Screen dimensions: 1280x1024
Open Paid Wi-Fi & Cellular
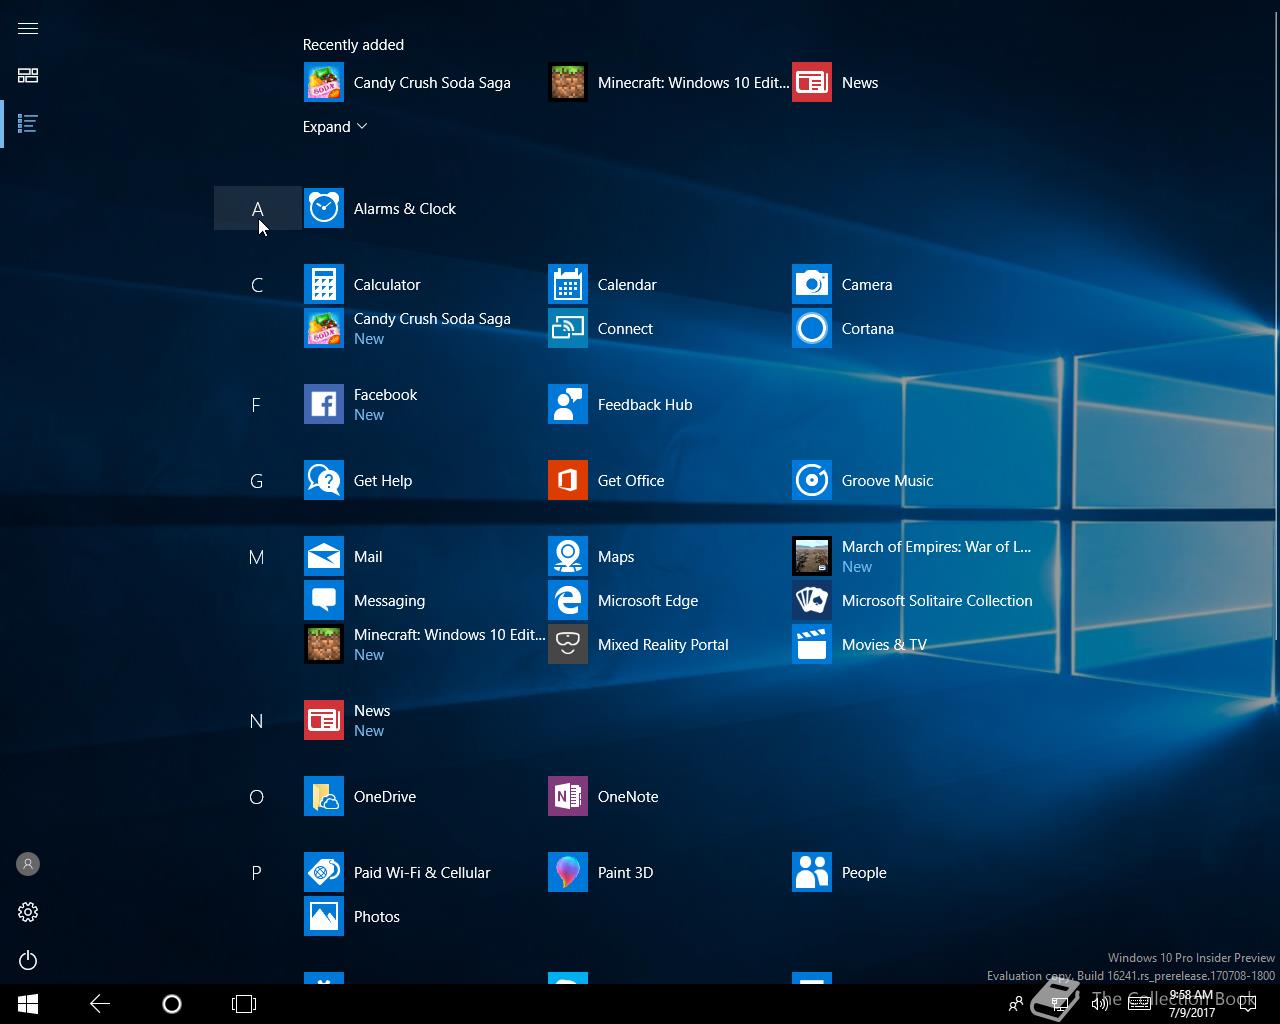coord(423,872)
